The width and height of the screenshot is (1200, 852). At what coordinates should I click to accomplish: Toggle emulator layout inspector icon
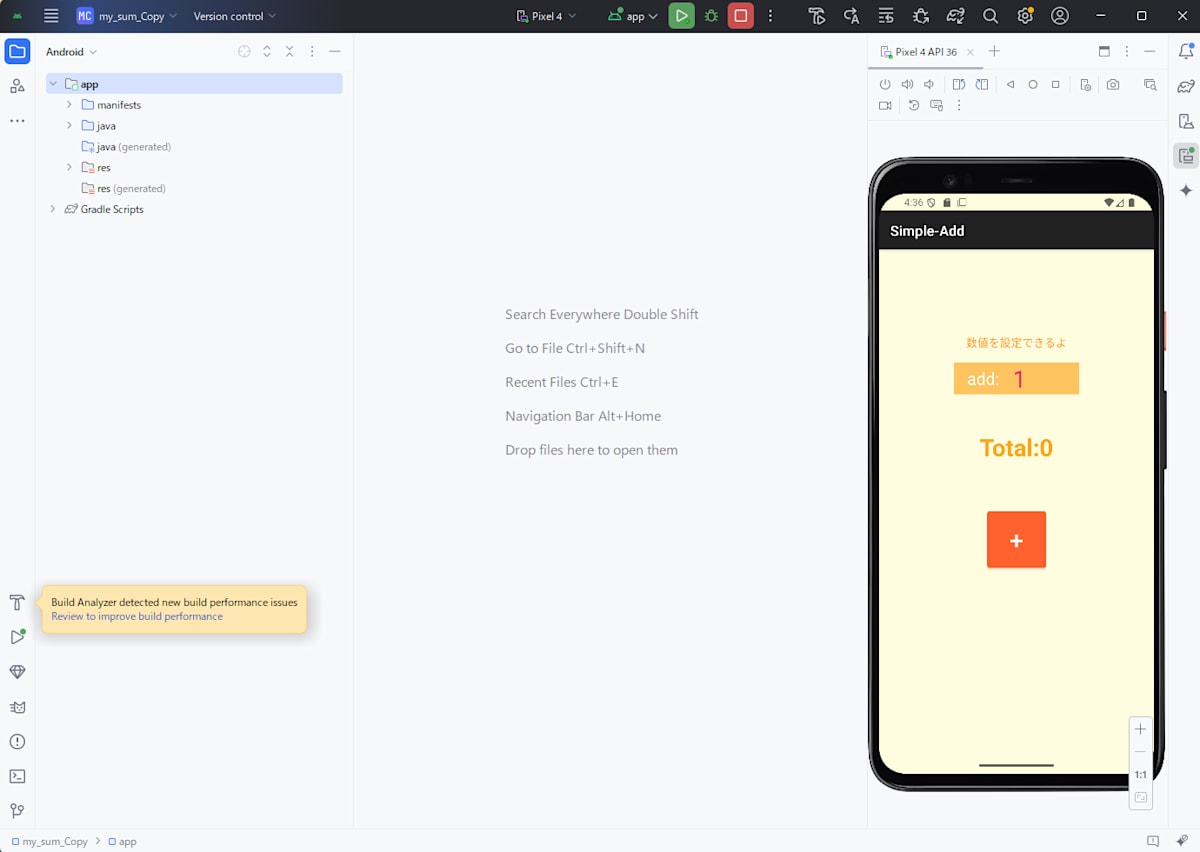tap(1150, 85)
